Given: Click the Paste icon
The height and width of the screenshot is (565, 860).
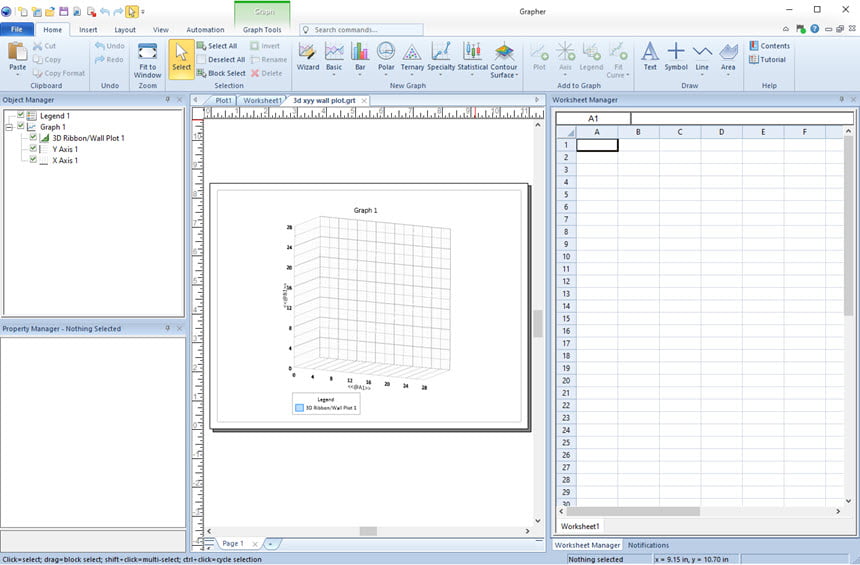Looking at the screenshot, I should point(18,52).
